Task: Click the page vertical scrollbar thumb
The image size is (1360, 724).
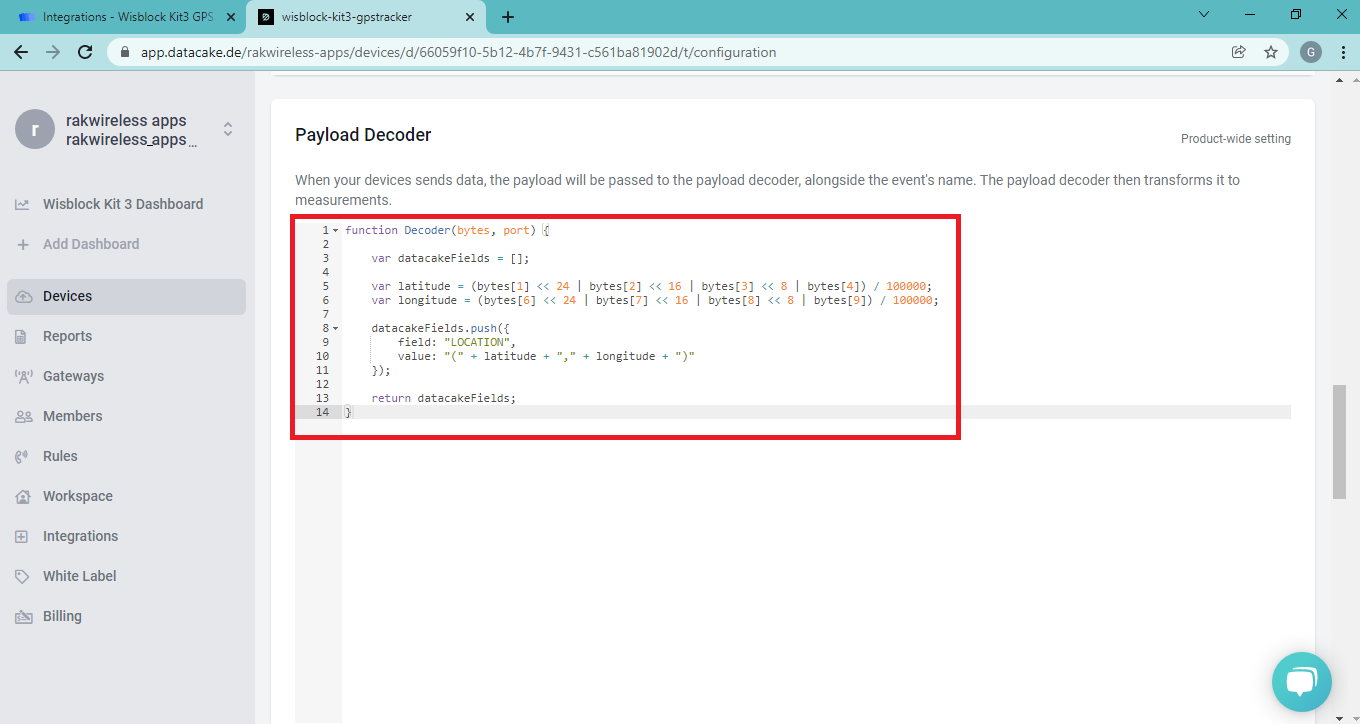Action: [1339, 440]
